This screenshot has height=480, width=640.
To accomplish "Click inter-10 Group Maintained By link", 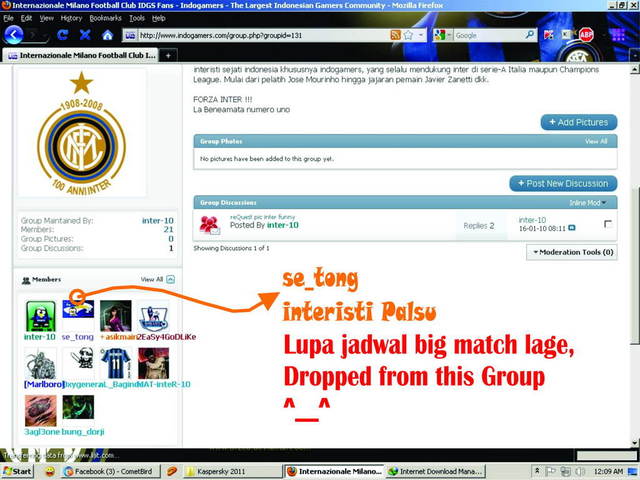I will pyautogui.click(x=158, y=221).
